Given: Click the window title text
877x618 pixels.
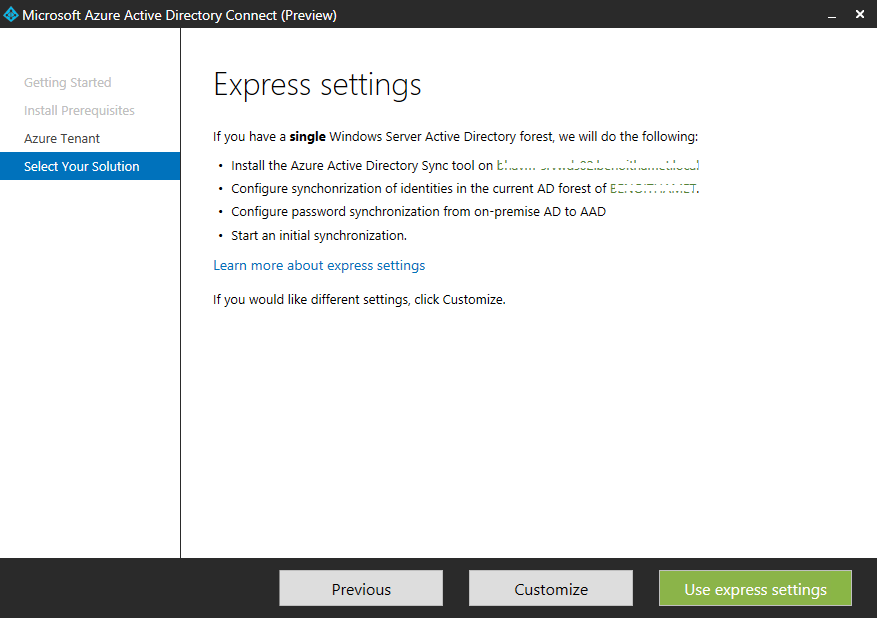Looking at the screenshot, I should pos(179,15).
